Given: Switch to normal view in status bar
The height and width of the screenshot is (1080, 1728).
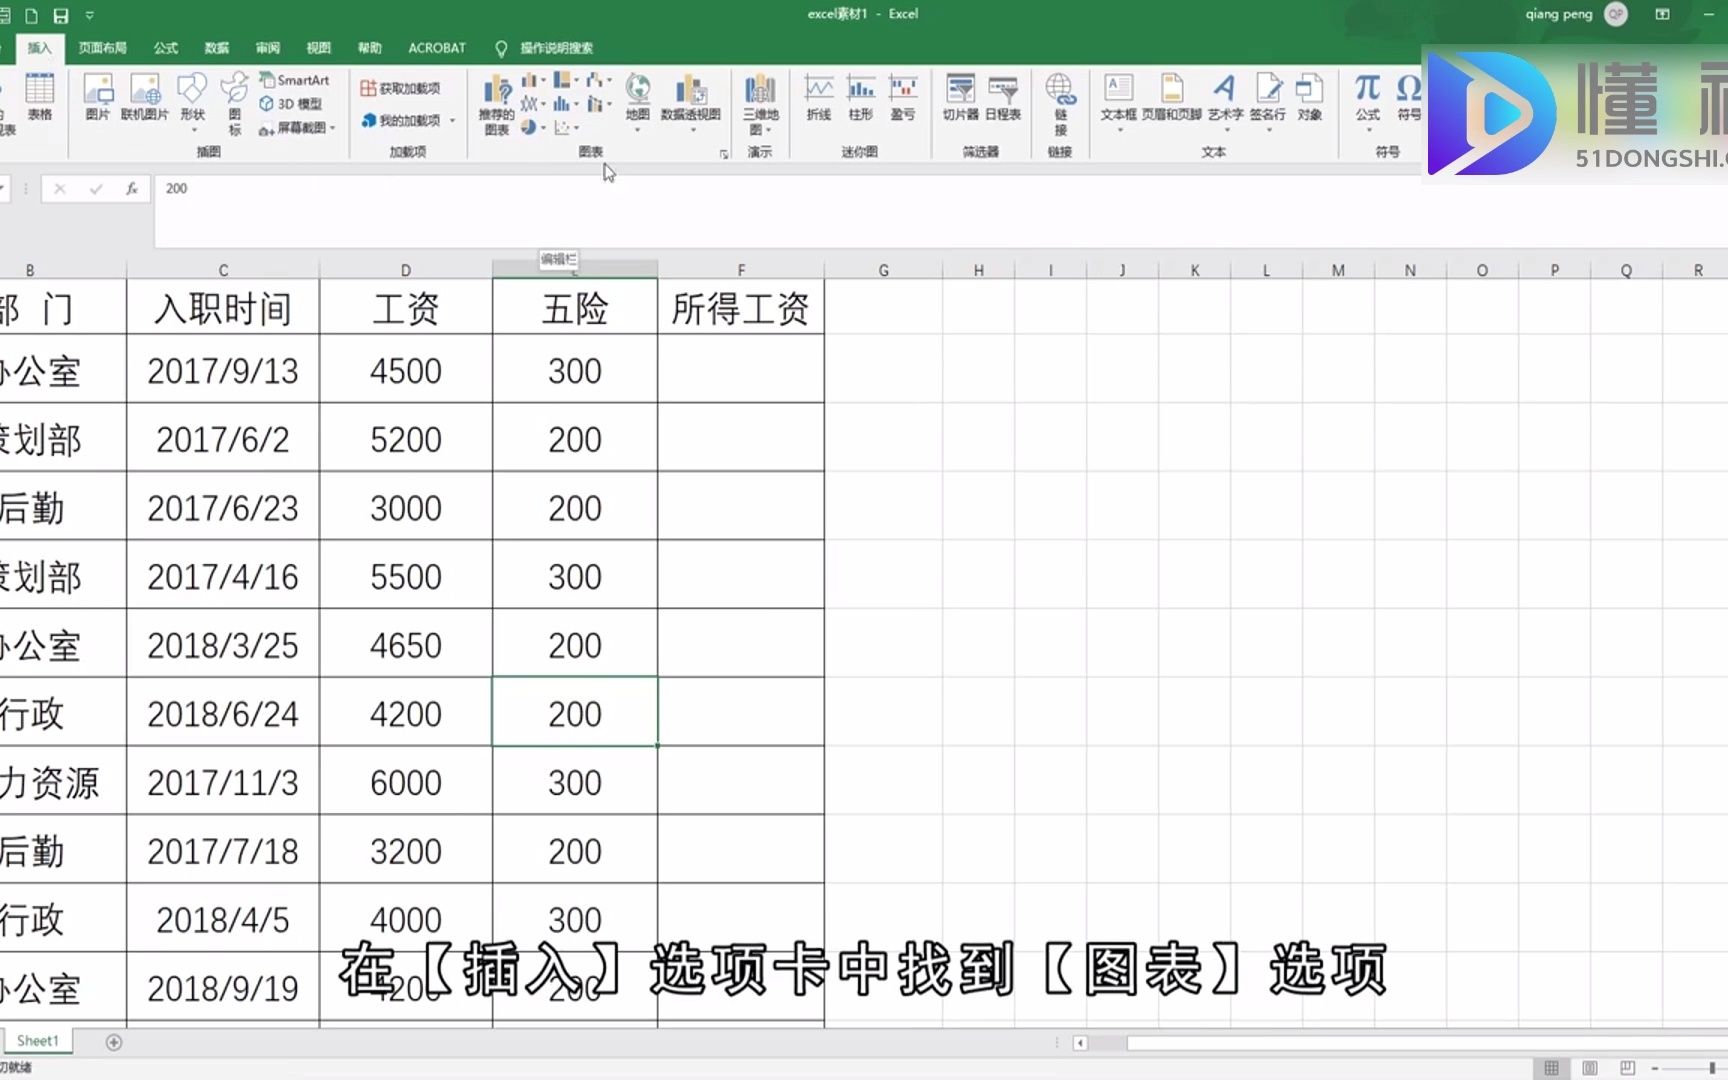Looking at the screenshot, I should pos(1551,1068).
